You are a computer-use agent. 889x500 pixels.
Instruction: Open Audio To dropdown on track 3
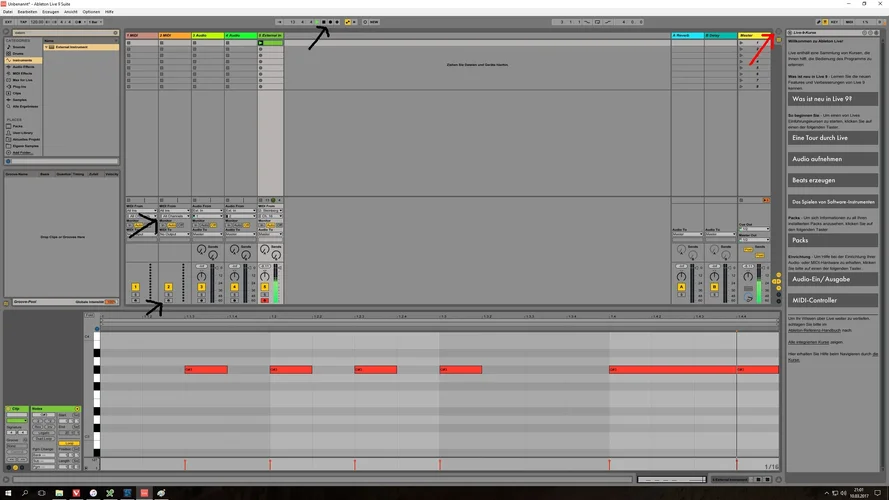pyautogui.click(x=207, y=234)
